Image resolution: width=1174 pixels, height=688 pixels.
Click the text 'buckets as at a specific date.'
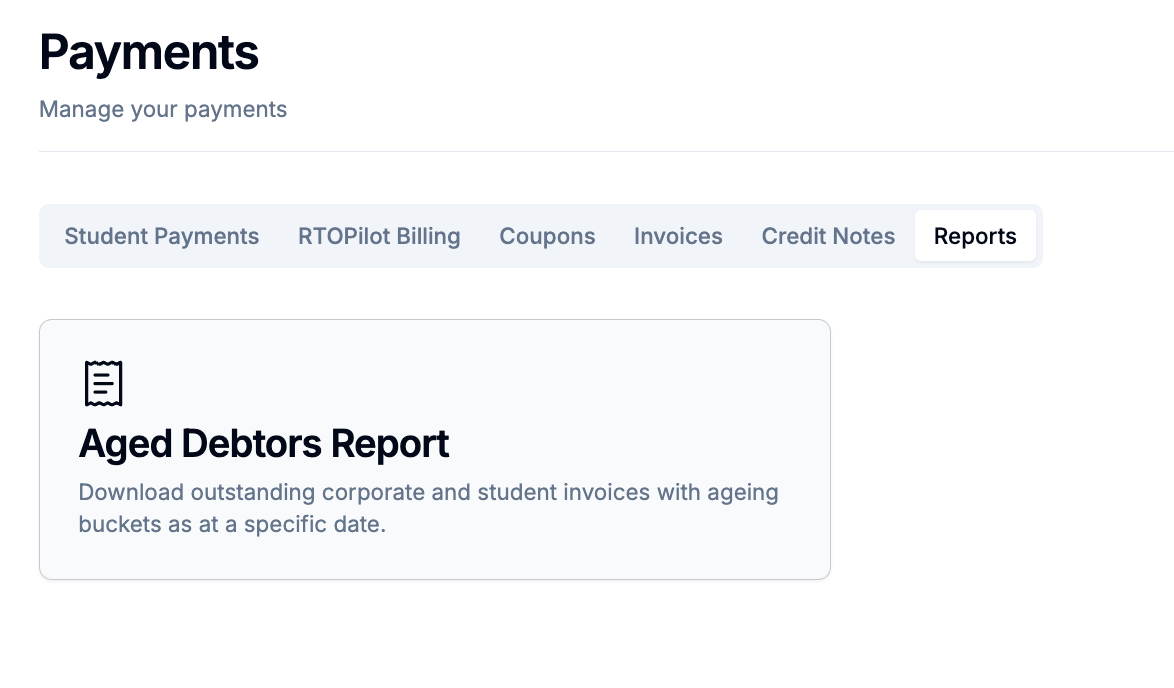[232, 524]
